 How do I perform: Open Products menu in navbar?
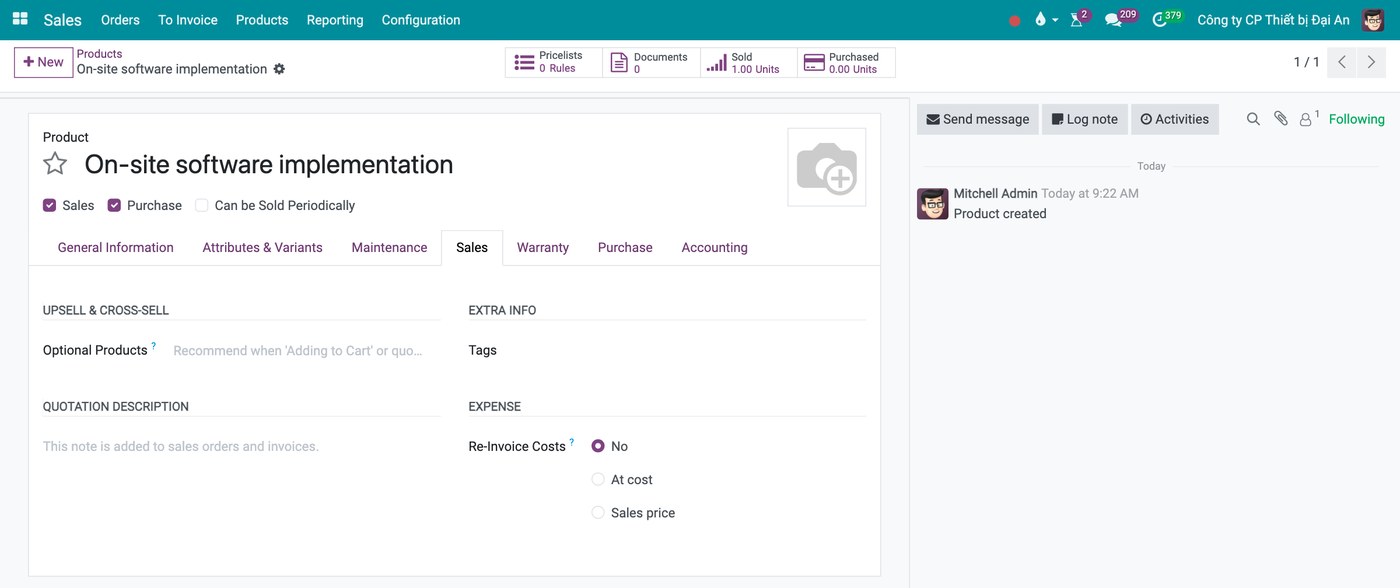pos(262,20)
